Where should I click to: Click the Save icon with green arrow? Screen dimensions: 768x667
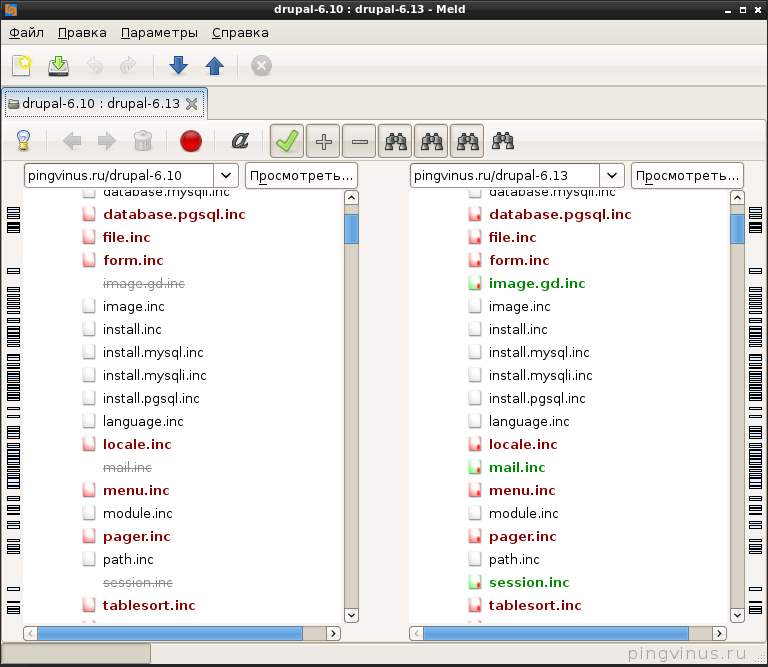click(59, 66)
